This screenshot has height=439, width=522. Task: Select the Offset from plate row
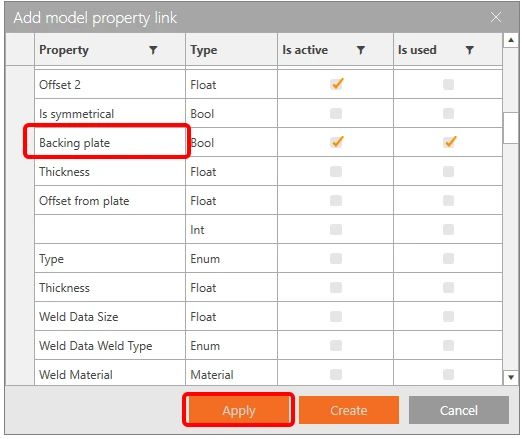click(268, 200)
